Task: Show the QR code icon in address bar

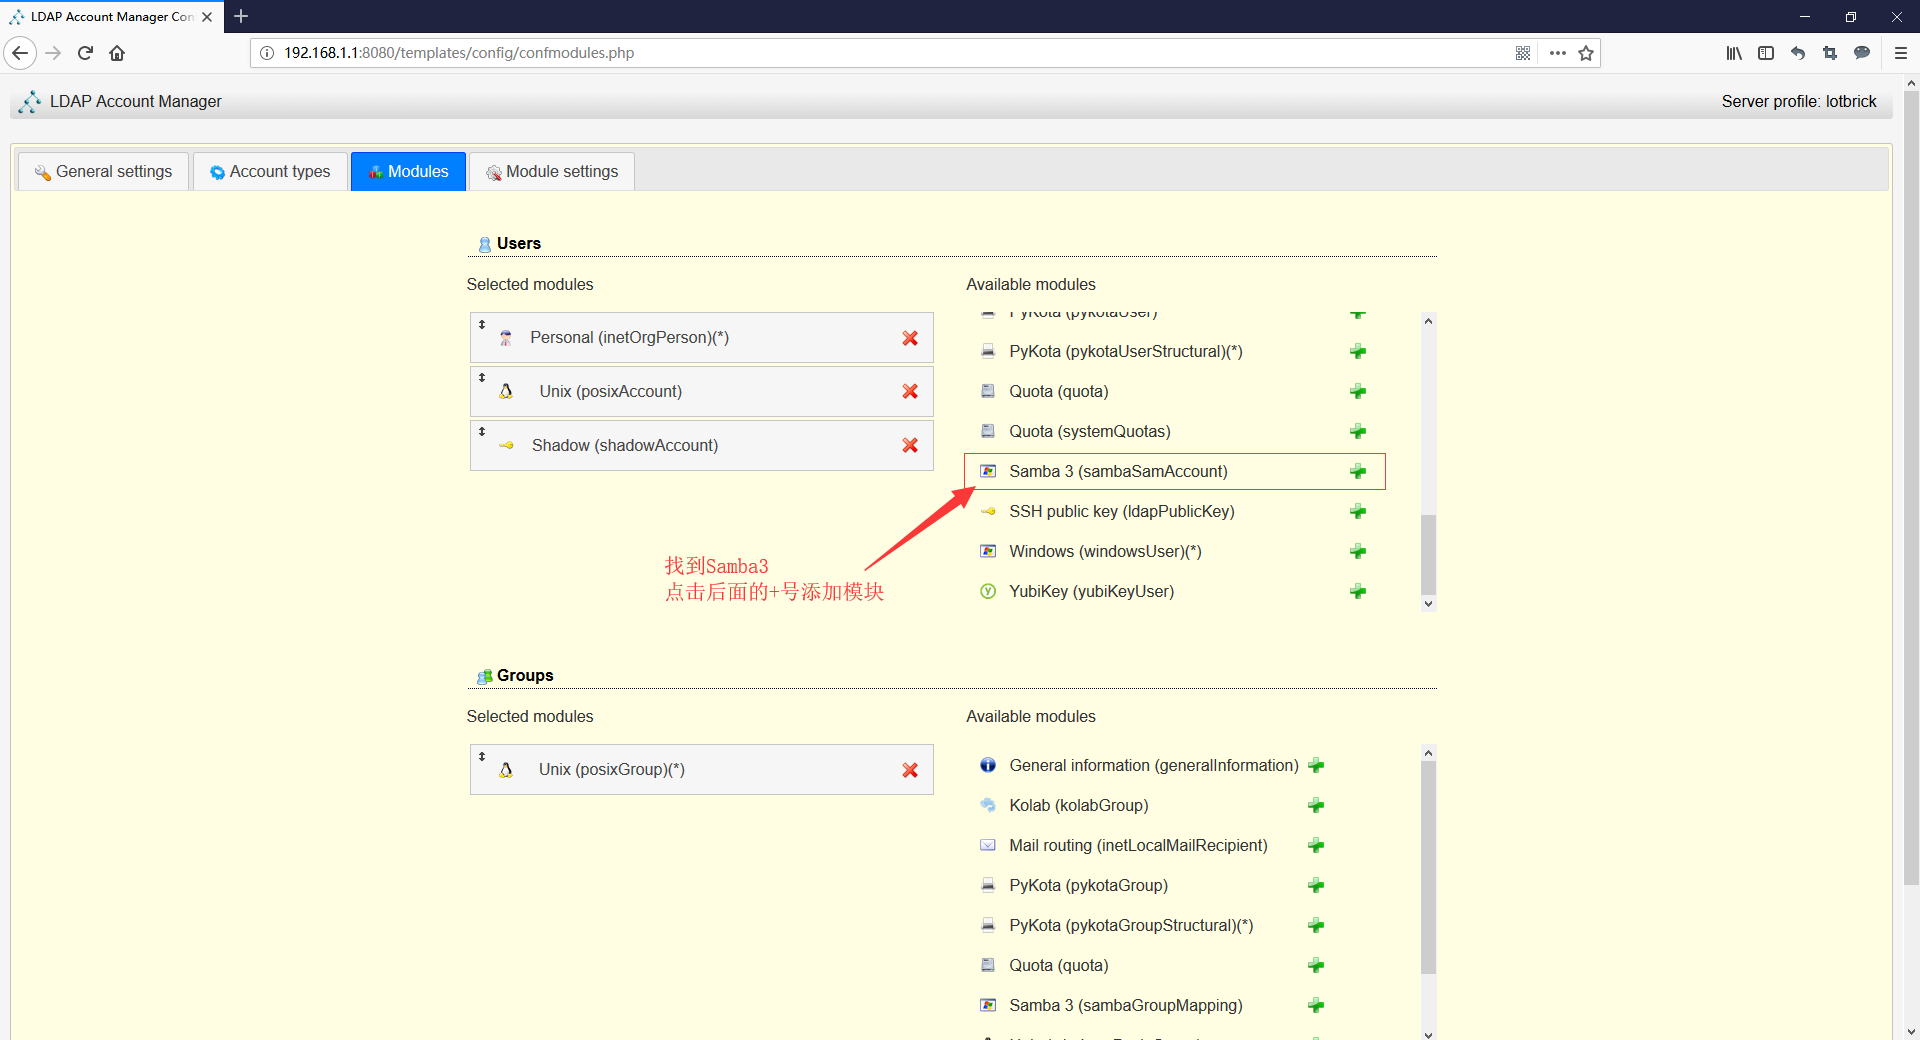Action: (1523, 53)
